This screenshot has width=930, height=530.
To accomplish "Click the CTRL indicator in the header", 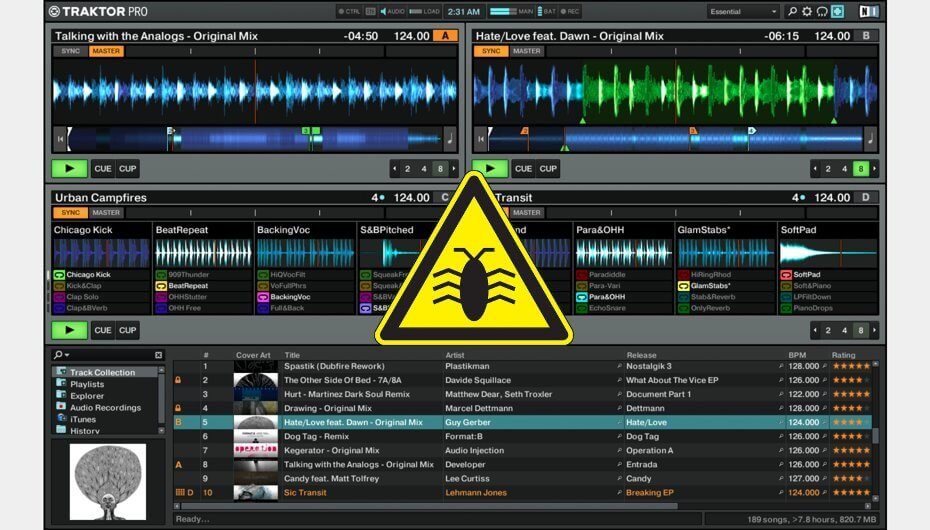I will [349, 11].
